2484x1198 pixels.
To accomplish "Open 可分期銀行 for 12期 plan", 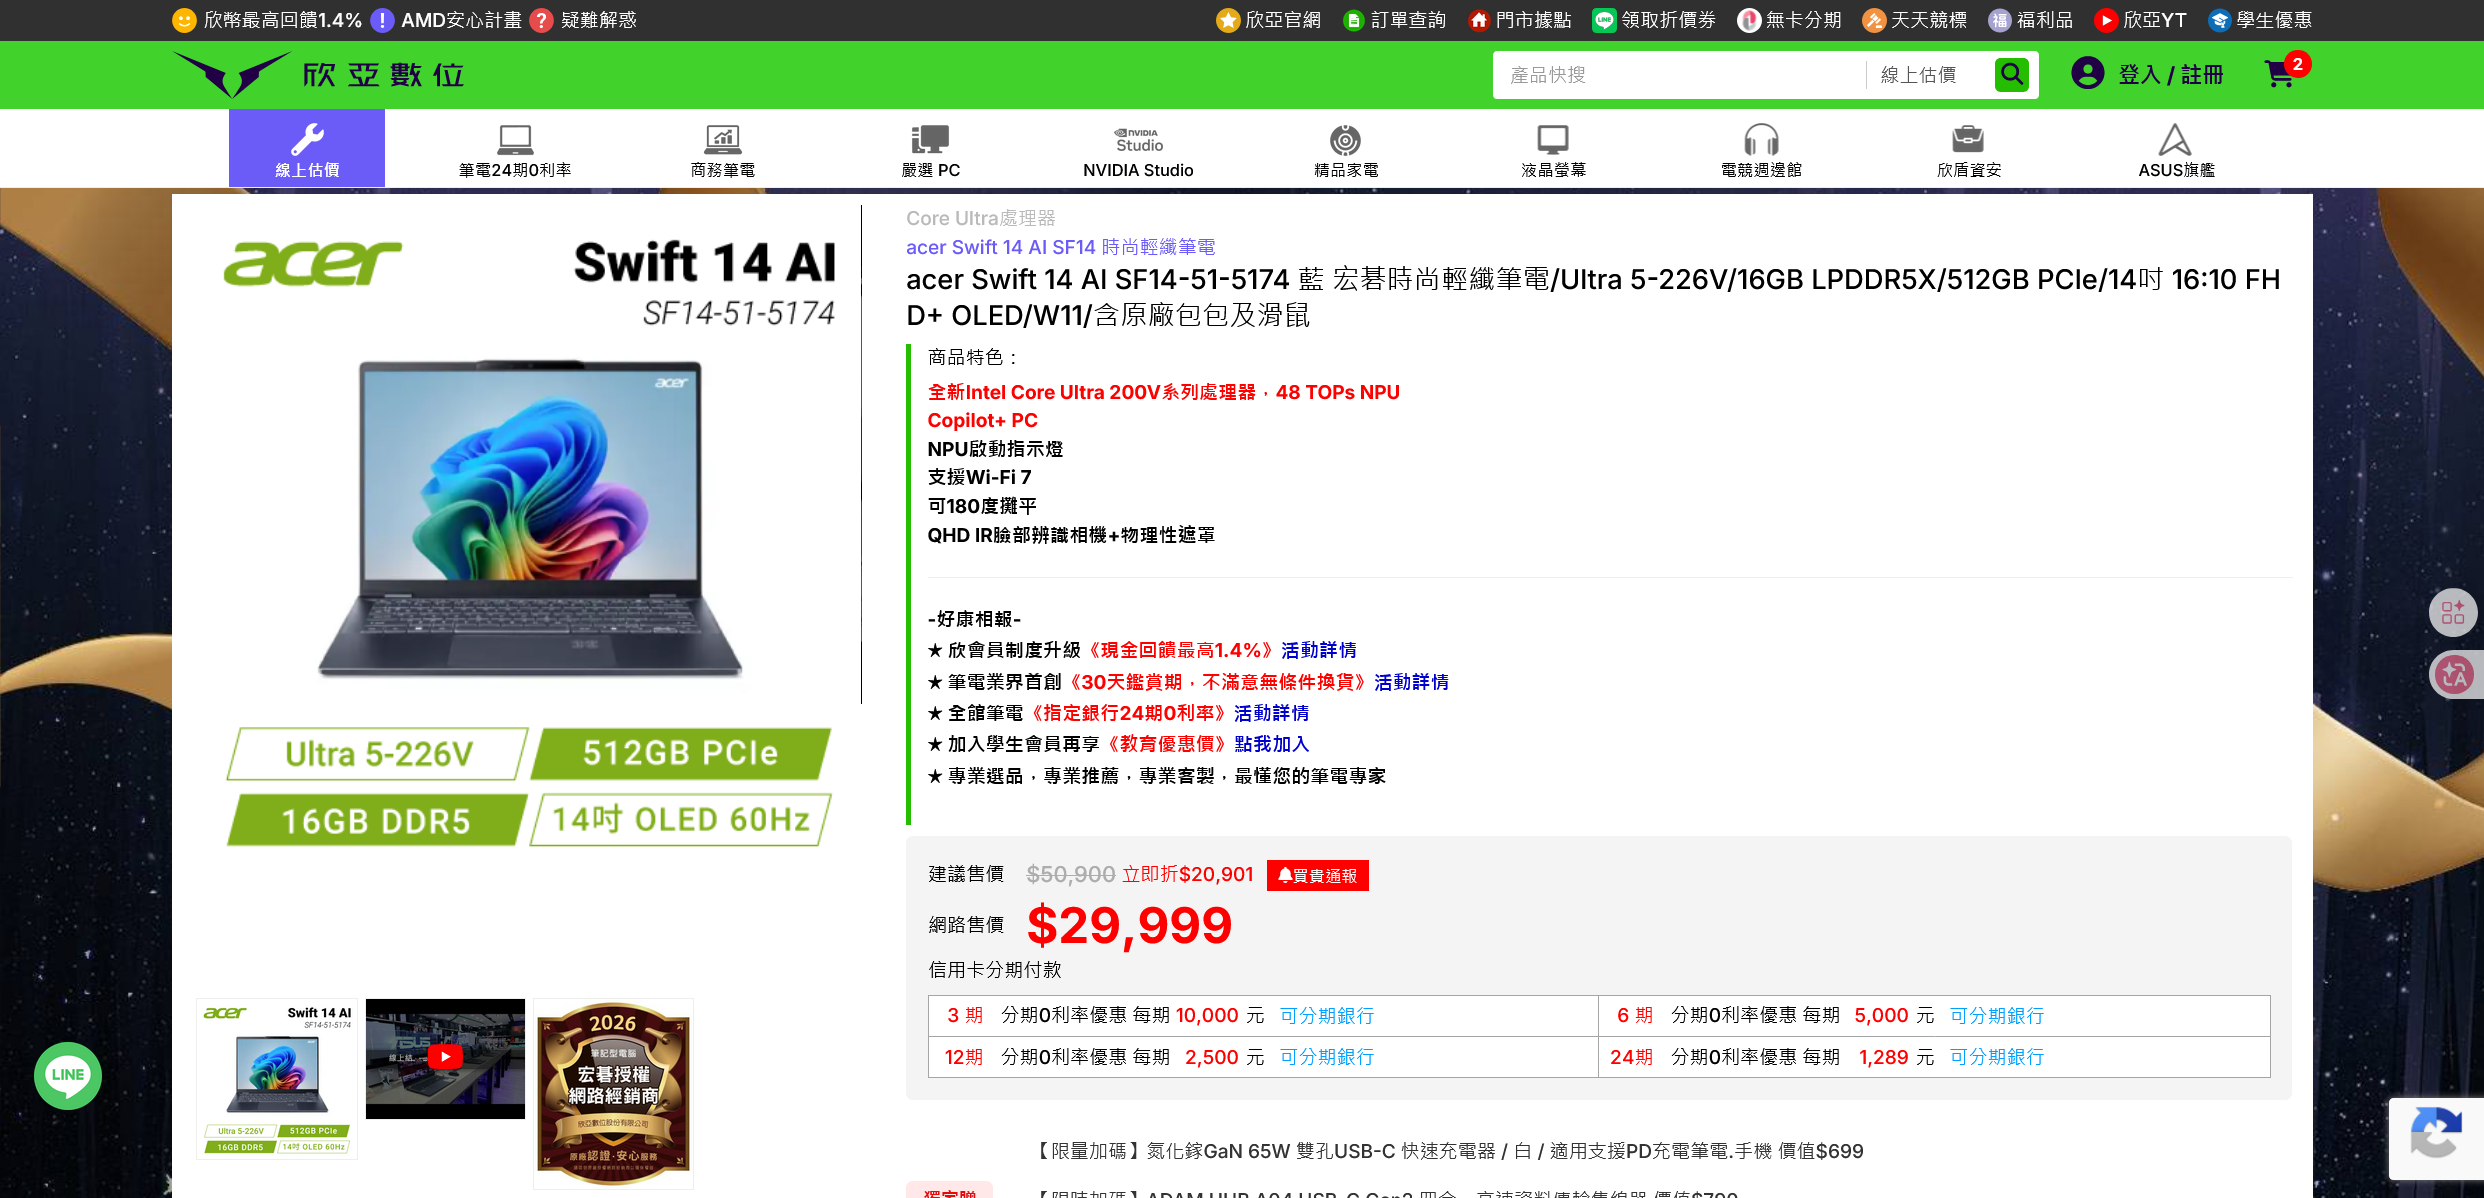I will [x=1327, y=1057].
